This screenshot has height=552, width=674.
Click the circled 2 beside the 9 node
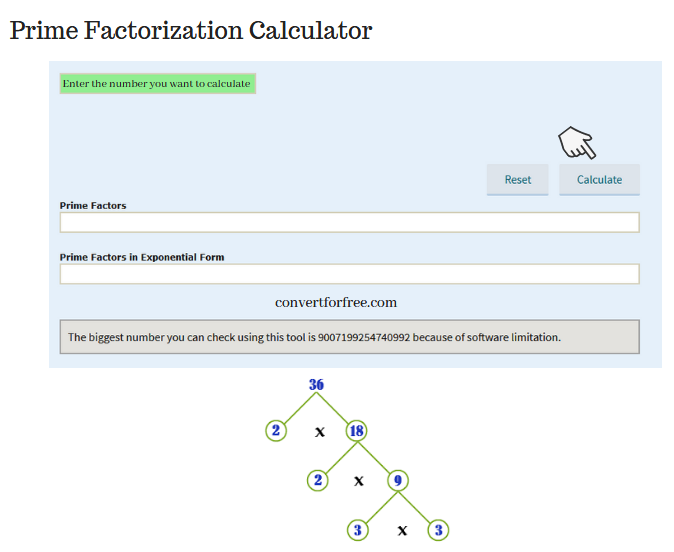click(x=318, y=480)
